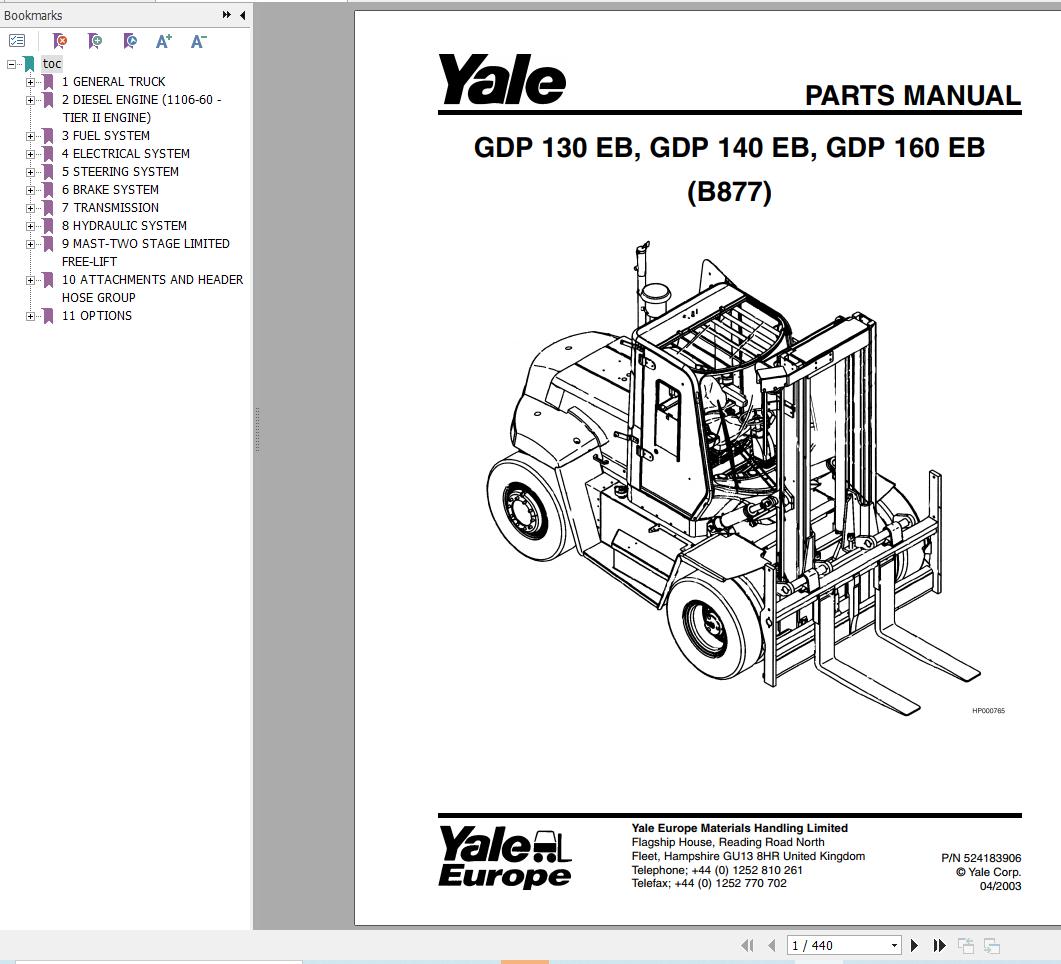Jump to the last page
Screen dimensions: 1061x964
pos(939,945)
